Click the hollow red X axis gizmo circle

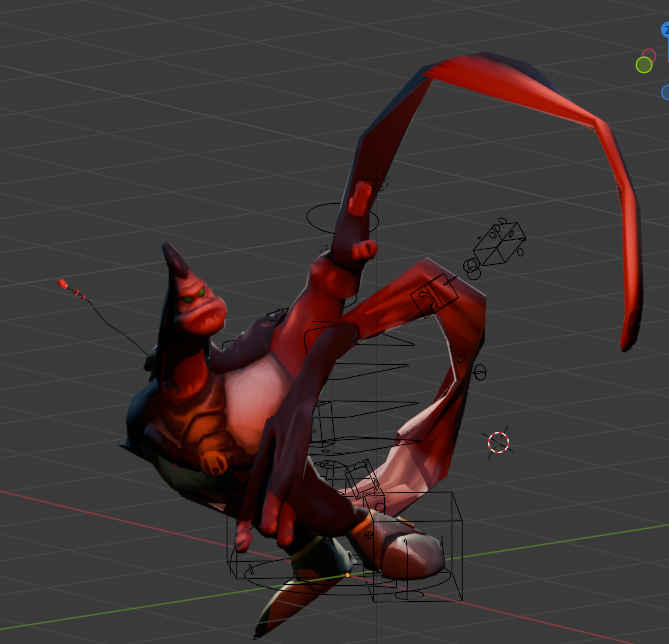(x=649, y=55)
